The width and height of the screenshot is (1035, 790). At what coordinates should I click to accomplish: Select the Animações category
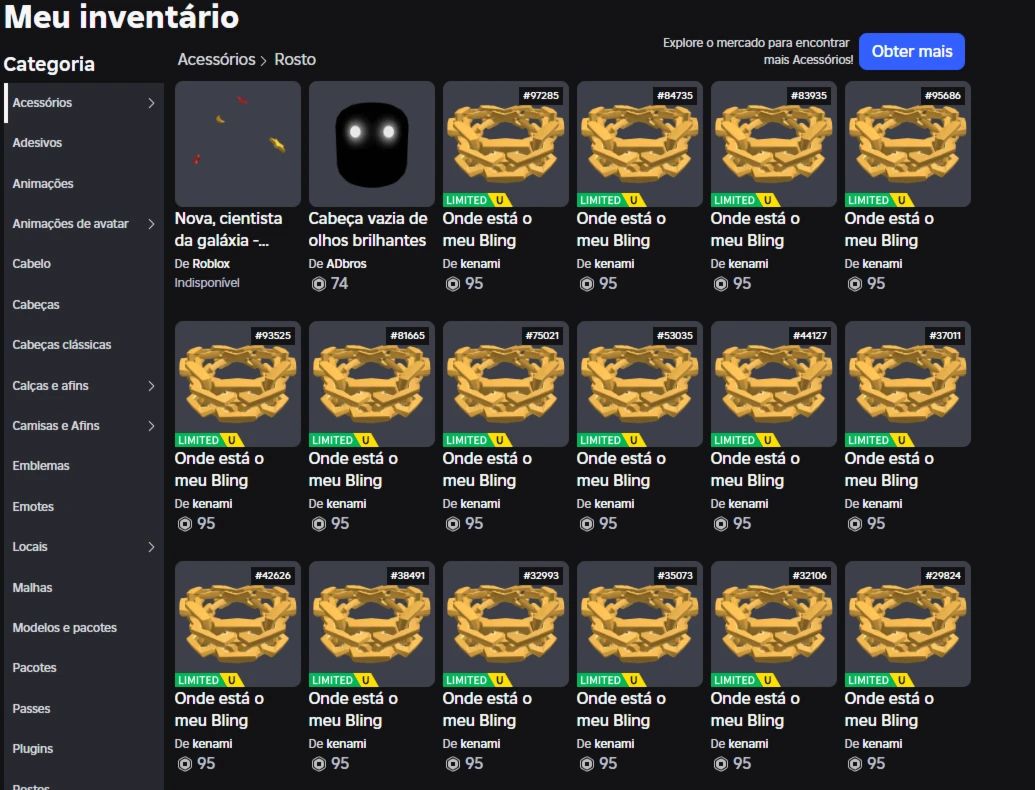click(43, 183)
